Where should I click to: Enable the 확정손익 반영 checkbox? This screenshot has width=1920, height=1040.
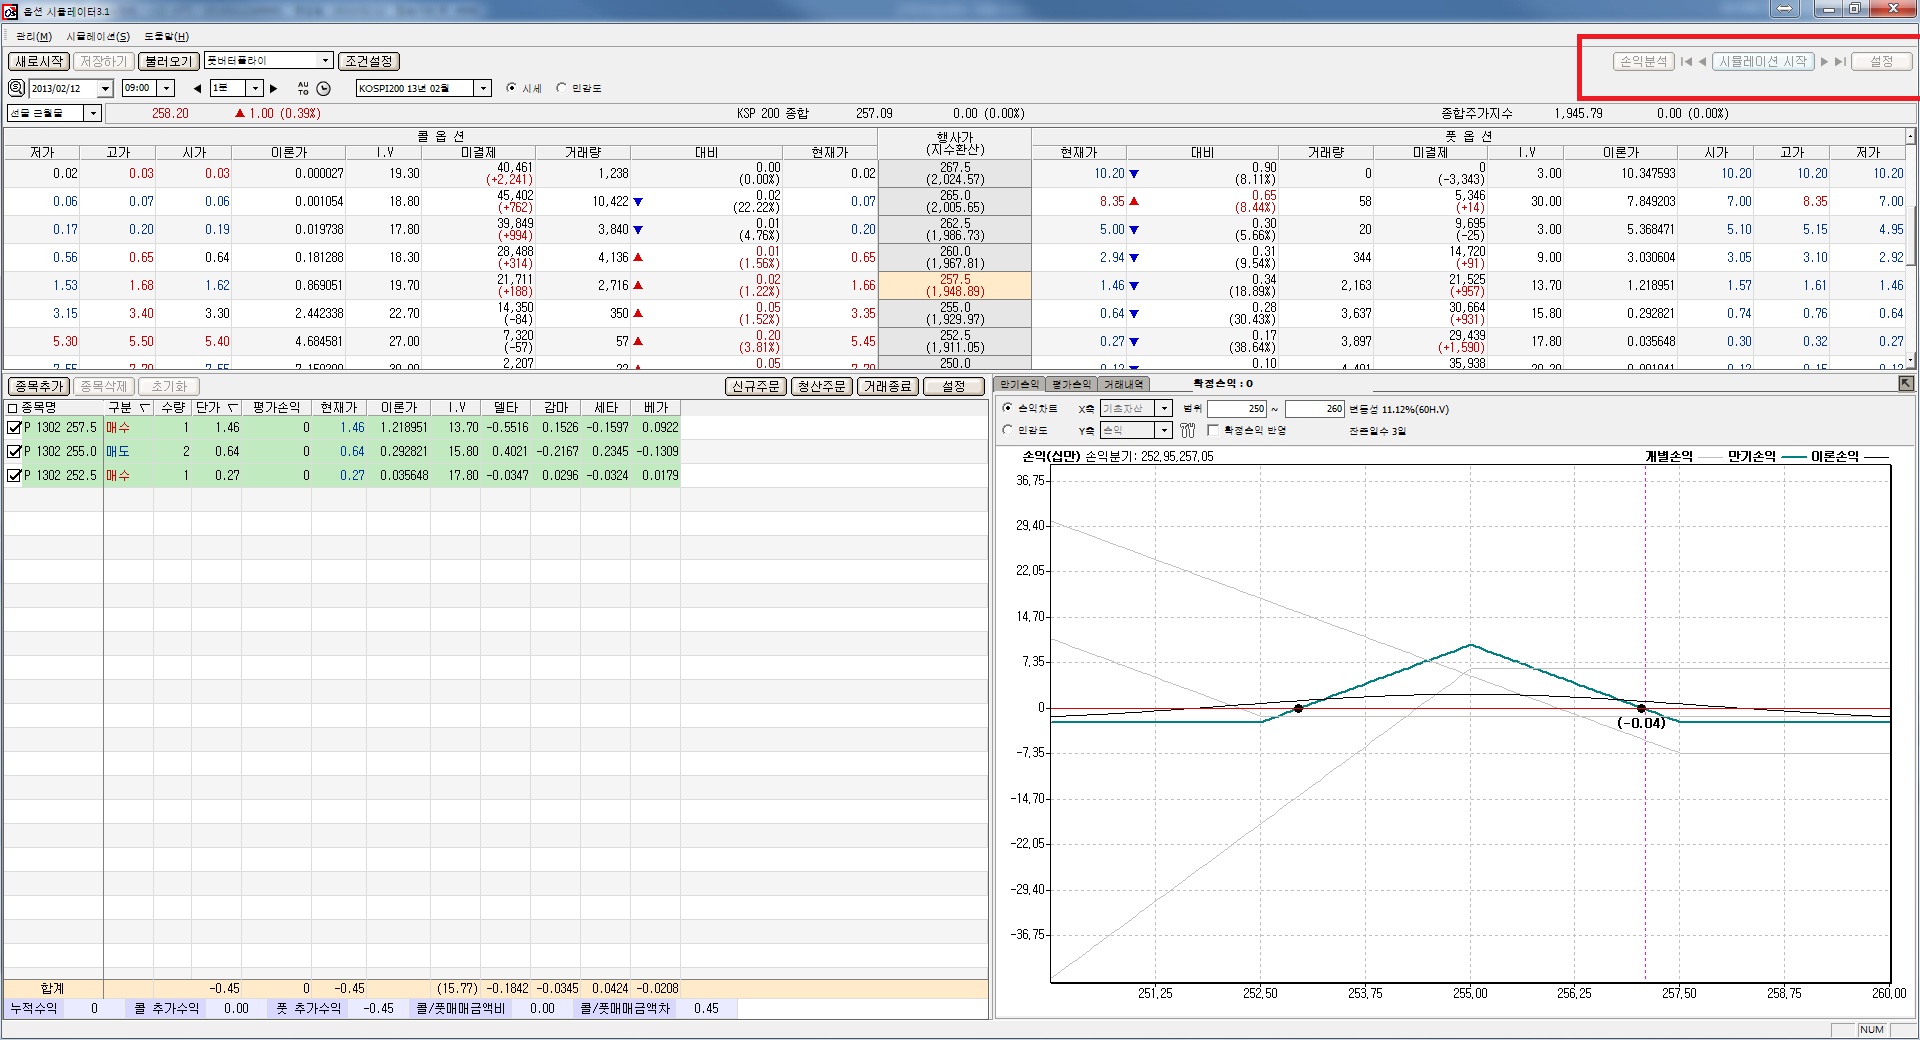pyautogui.click(x=1213, y=430)
